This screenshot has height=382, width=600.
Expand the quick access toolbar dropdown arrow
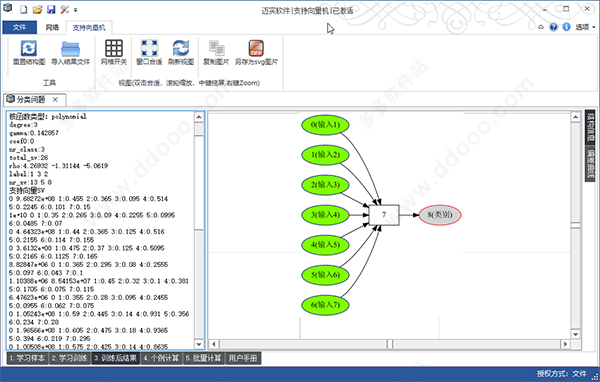pyautogui.click(x=75, y=10)
